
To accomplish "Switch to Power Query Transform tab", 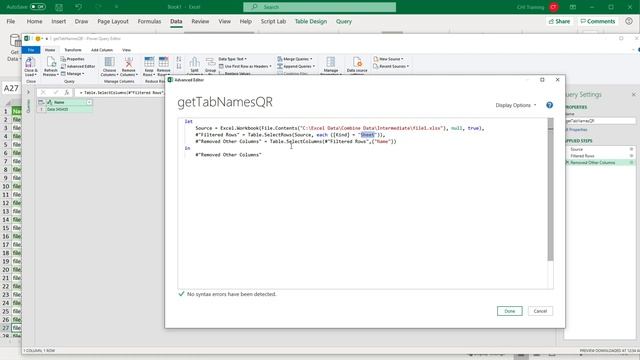I will (x=73, y=50).
